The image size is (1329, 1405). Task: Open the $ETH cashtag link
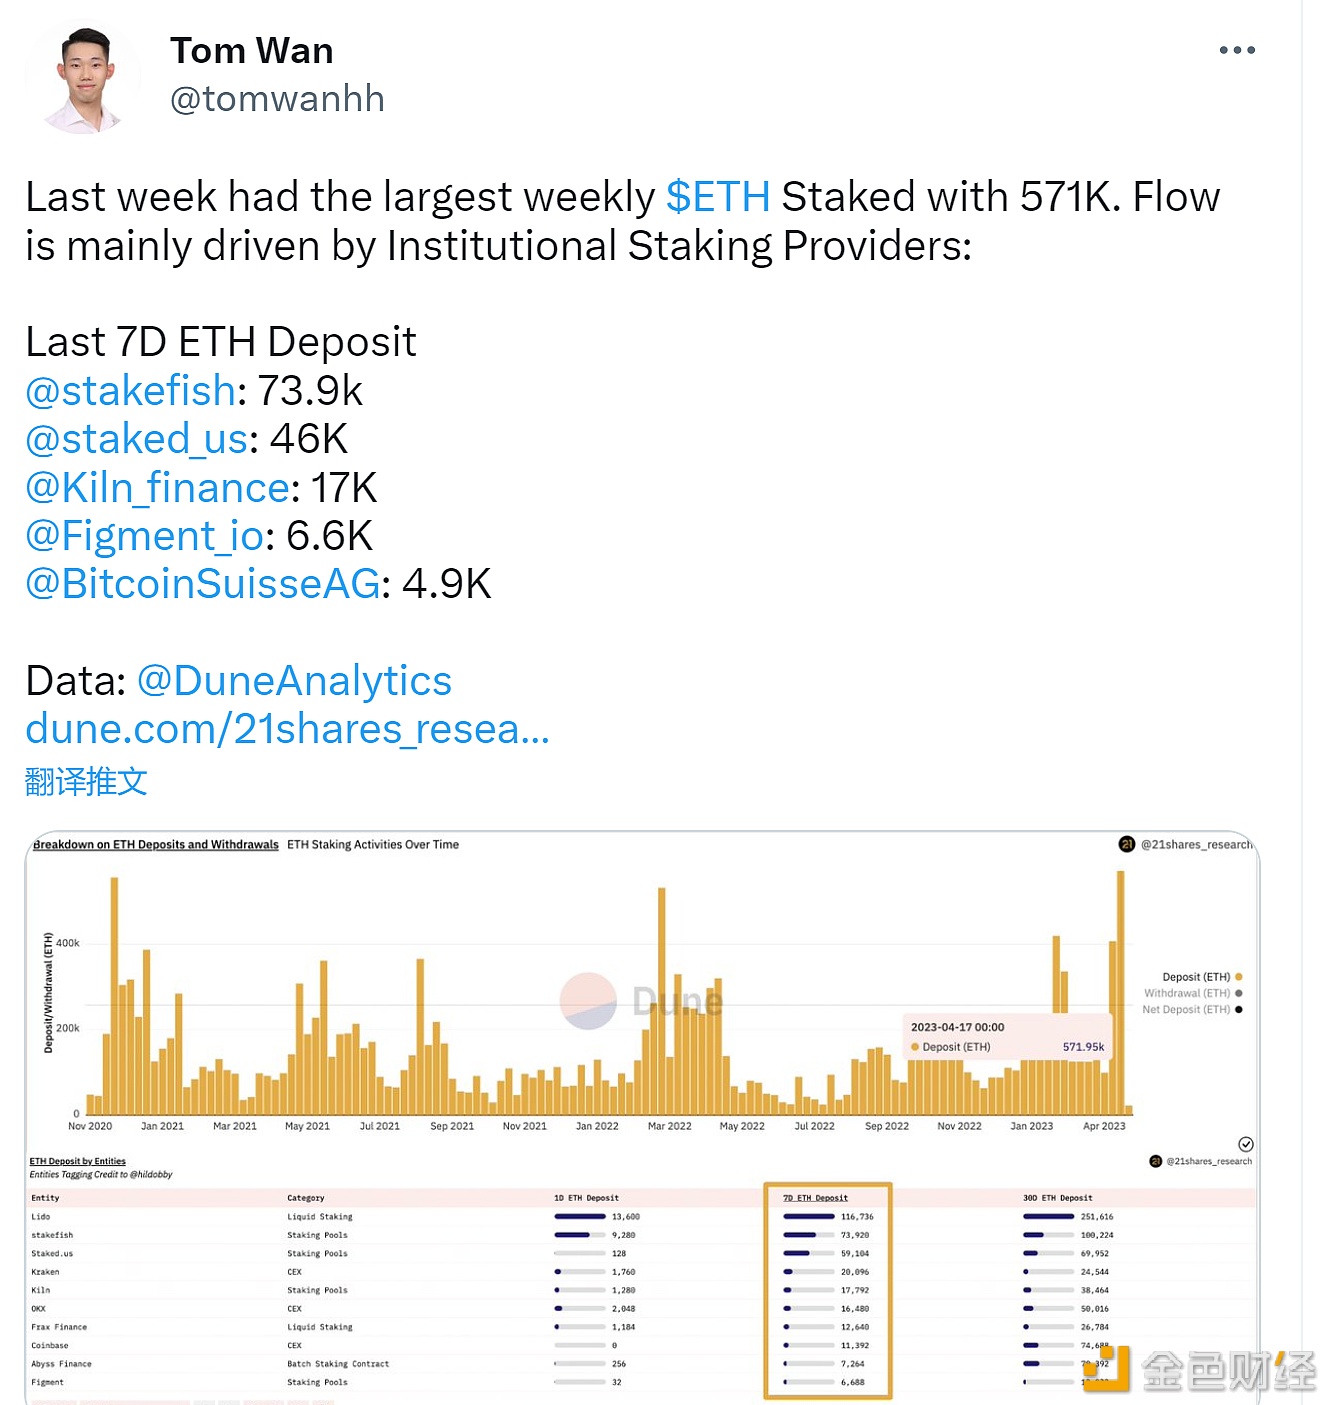[717, 197]
